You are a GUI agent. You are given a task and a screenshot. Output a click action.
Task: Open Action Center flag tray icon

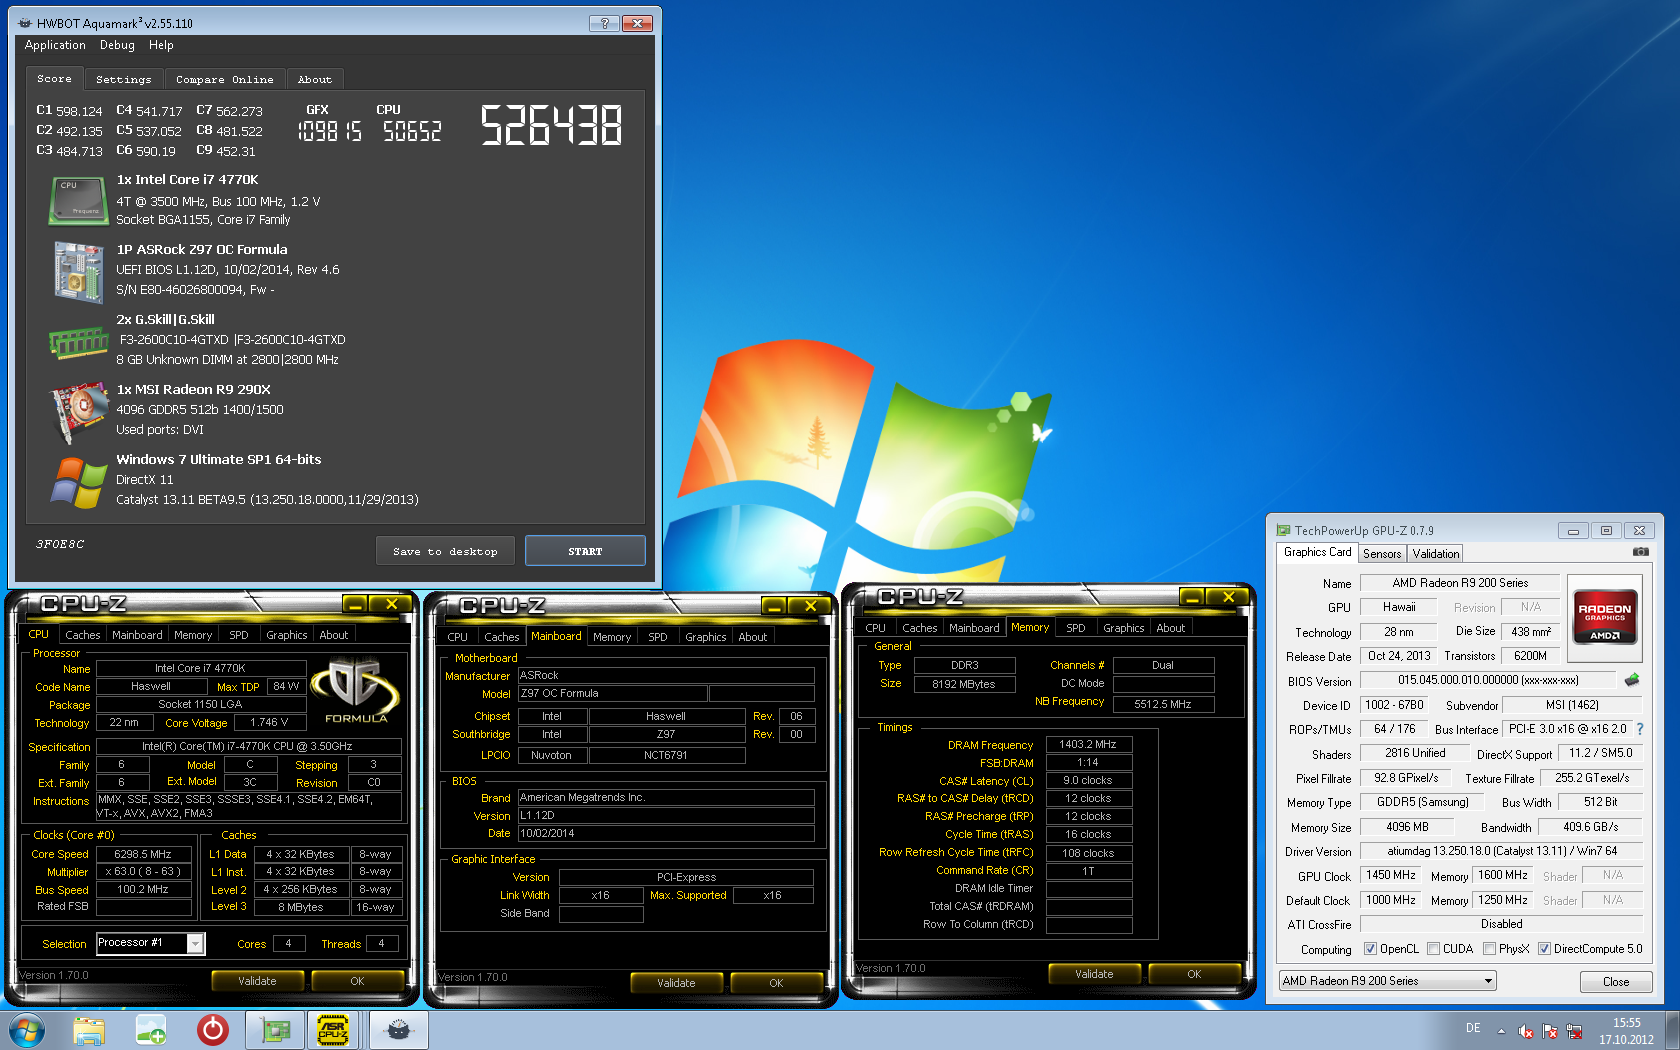(1550, 1031)
